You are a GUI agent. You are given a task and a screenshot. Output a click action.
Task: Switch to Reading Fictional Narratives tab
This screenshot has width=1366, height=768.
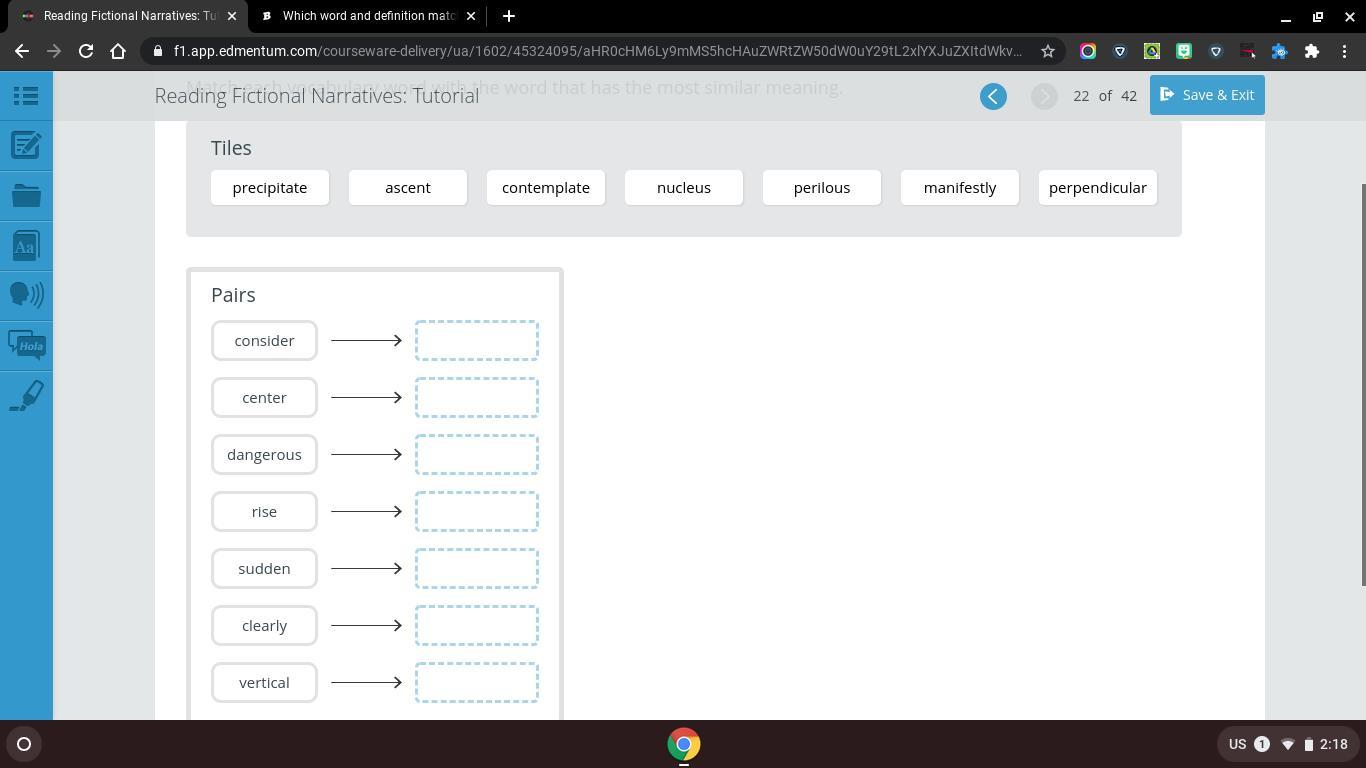[x=129, y=16]
